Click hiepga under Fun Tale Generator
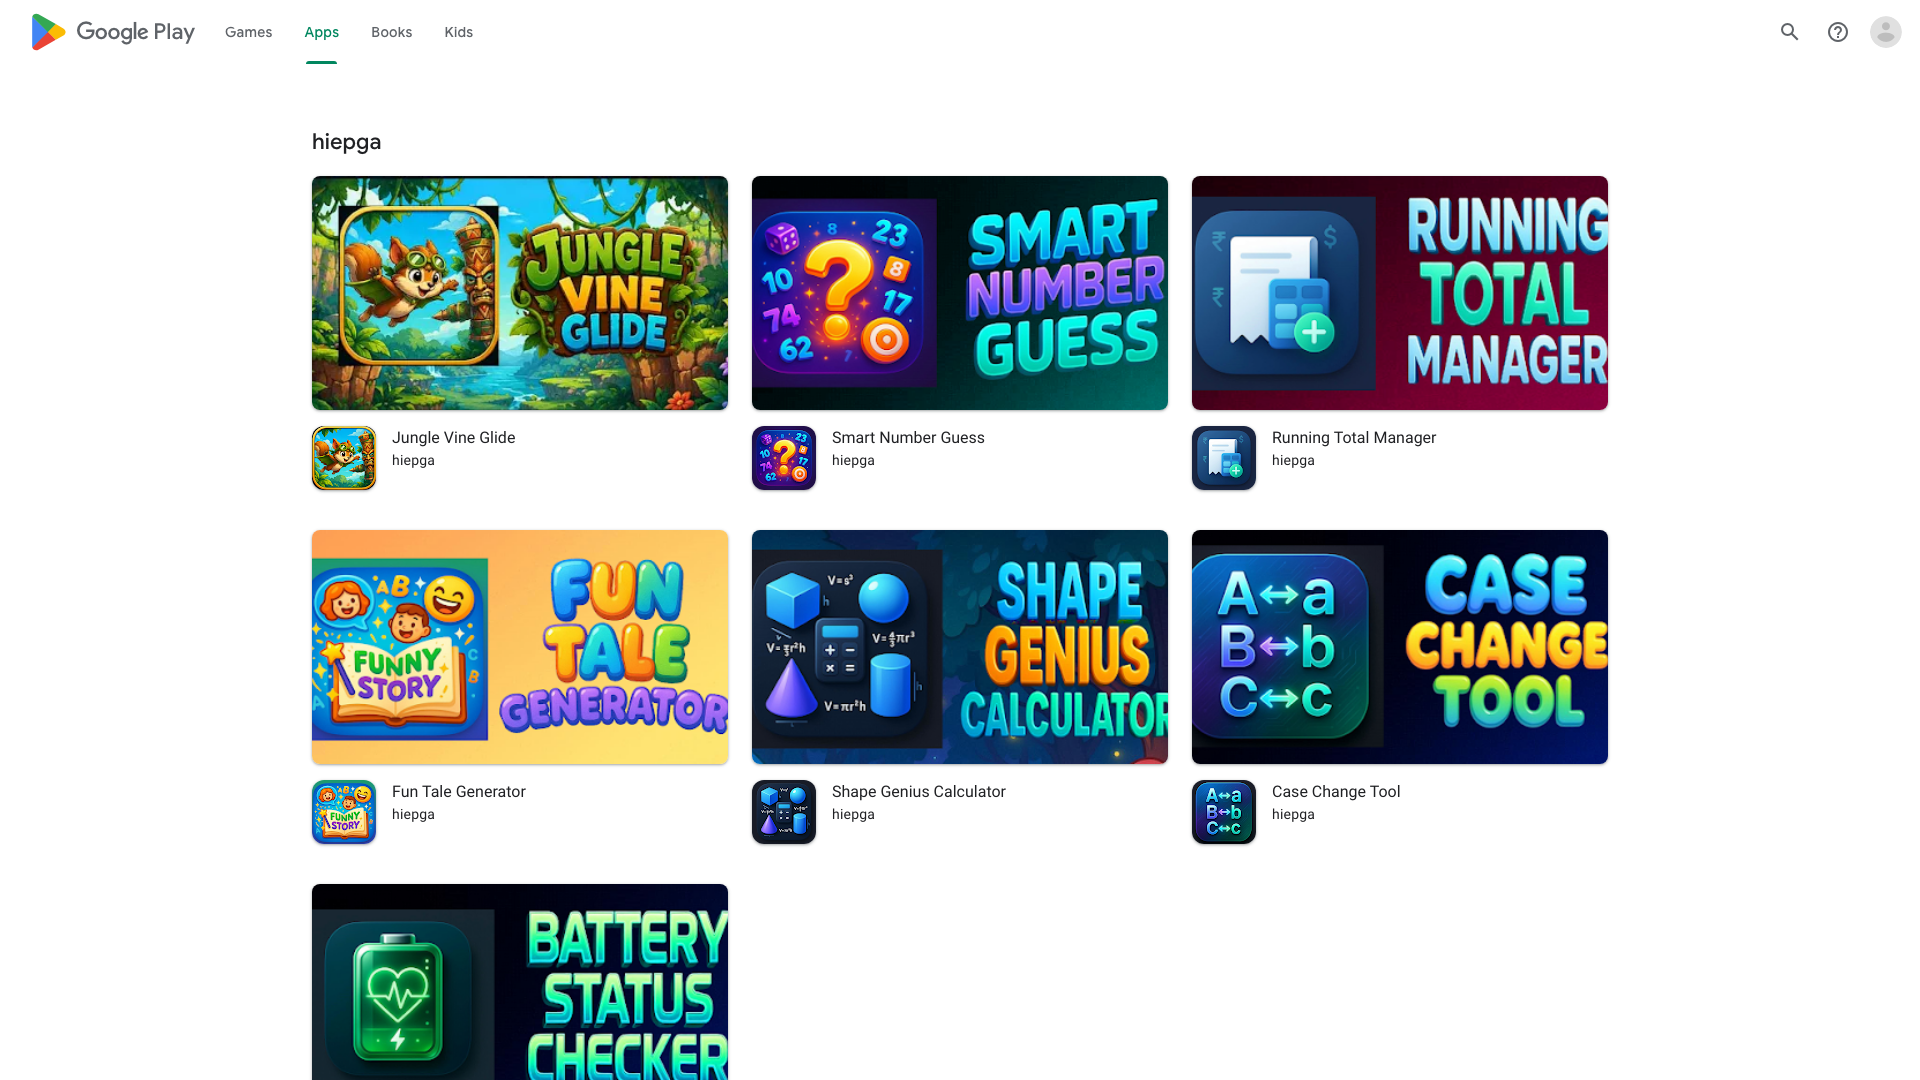The image size is (1920, 1080). pyautogui.click(x=413, y=815)
